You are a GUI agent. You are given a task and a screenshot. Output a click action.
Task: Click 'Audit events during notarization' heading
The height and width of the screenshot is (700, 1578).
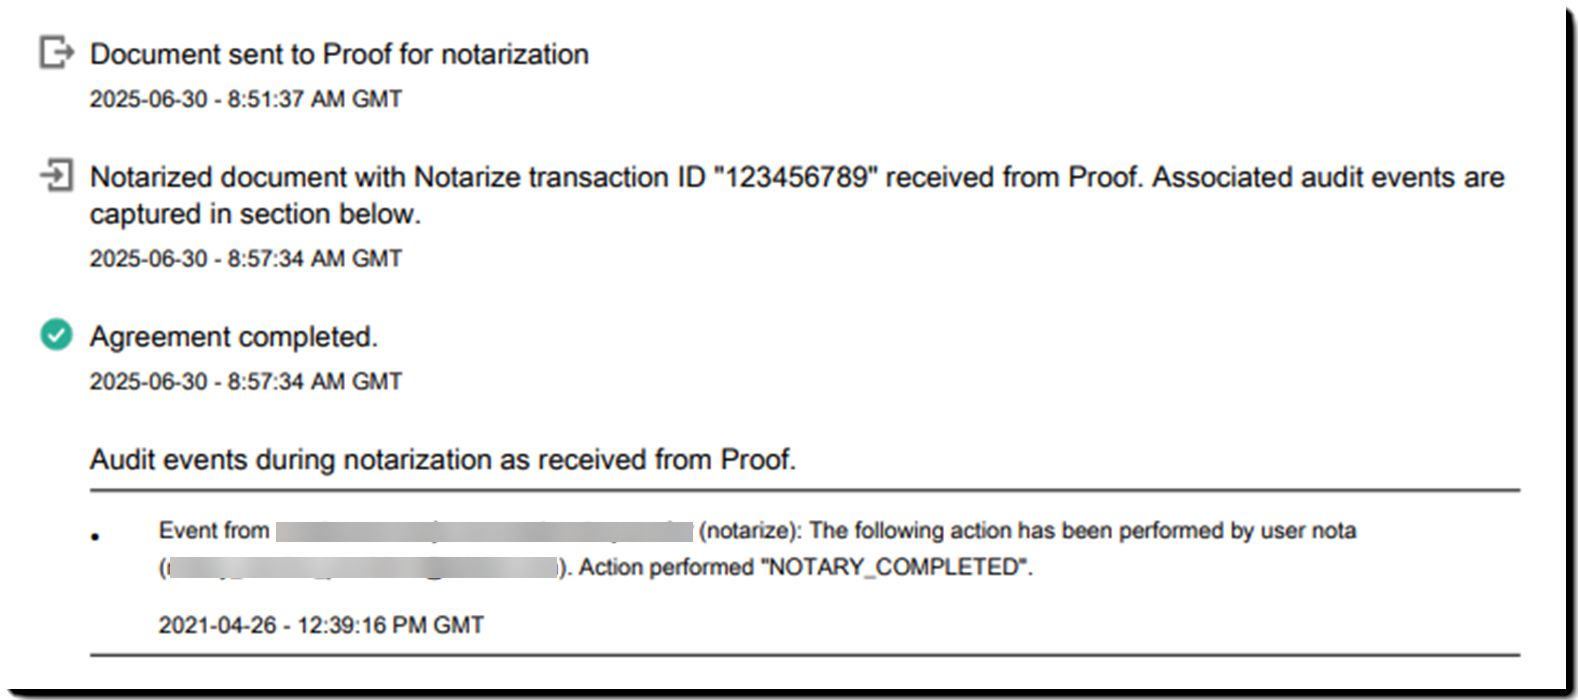[x=442, y=460]
